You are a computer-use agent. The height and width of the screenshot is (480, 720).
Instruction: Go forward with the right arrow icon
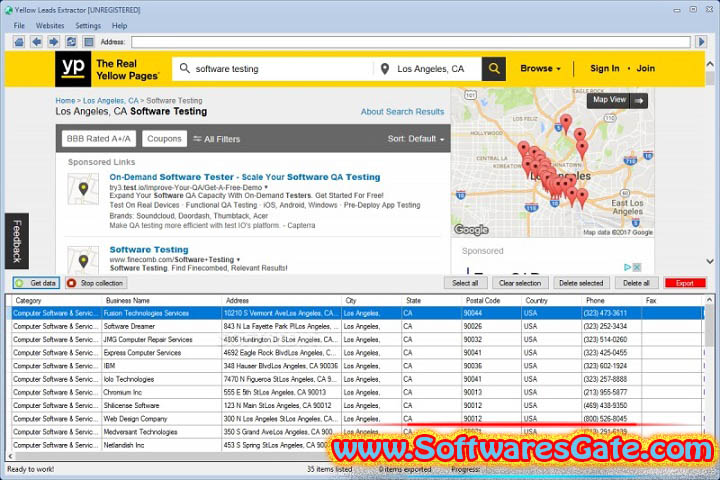click(54, 42)
